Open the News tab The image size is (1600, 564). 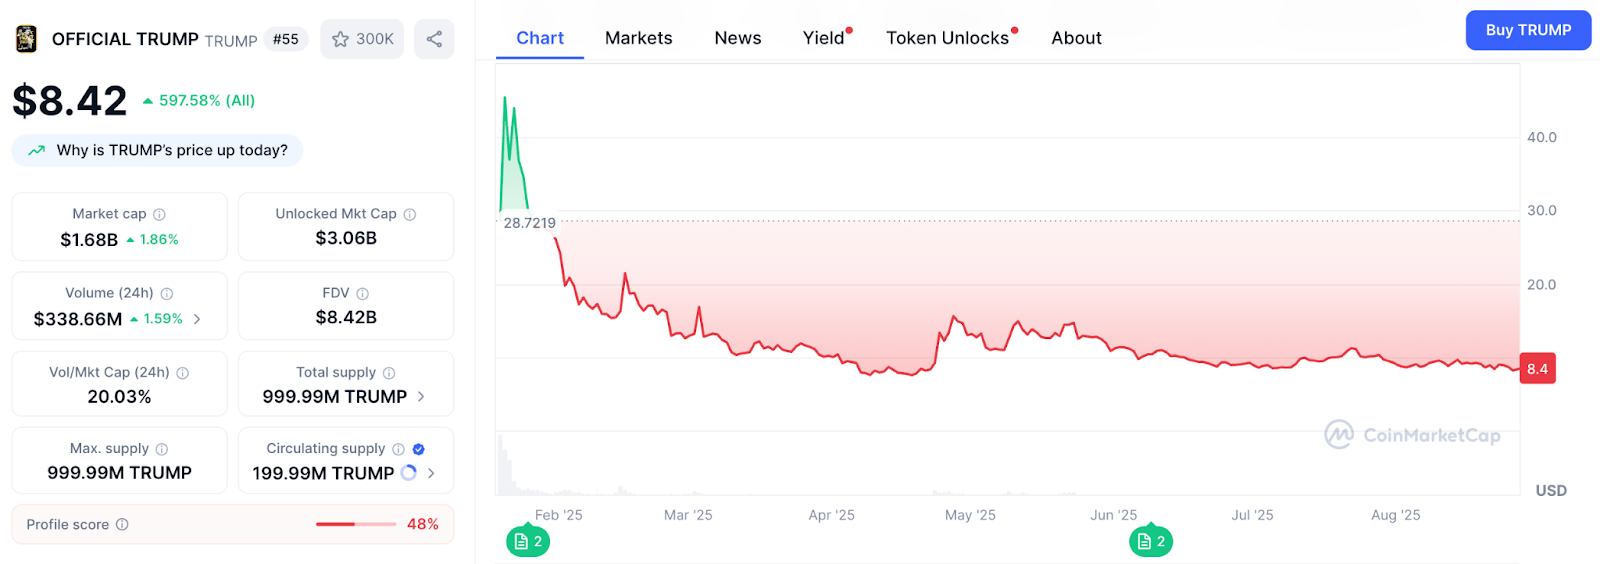coord(738,38)
